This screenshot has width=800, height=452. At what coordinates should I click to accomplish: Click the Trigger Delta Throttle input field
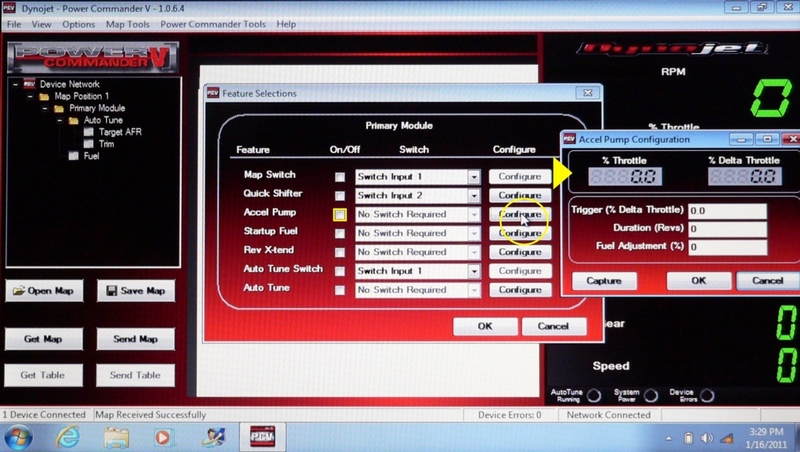point(727,211)
